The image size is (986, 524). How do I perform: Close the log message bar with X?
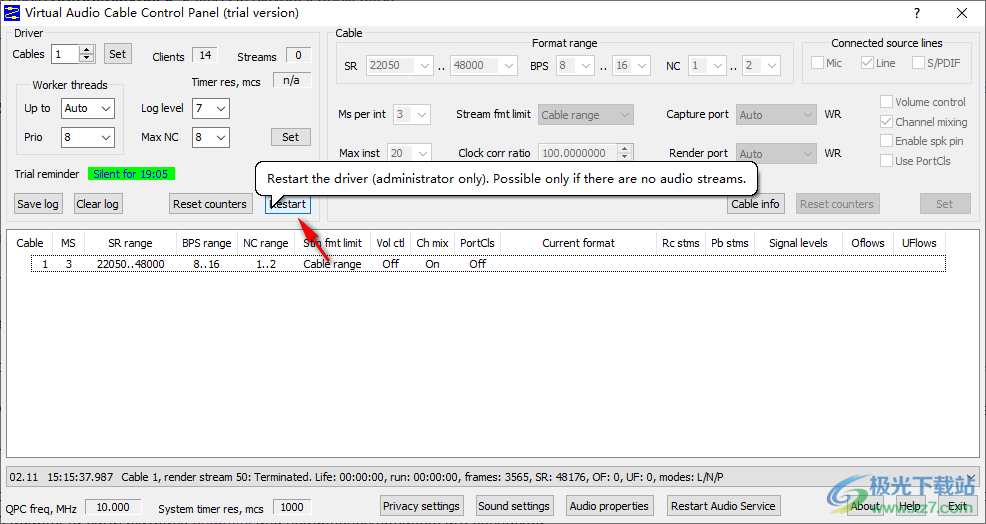coord(970,478)
